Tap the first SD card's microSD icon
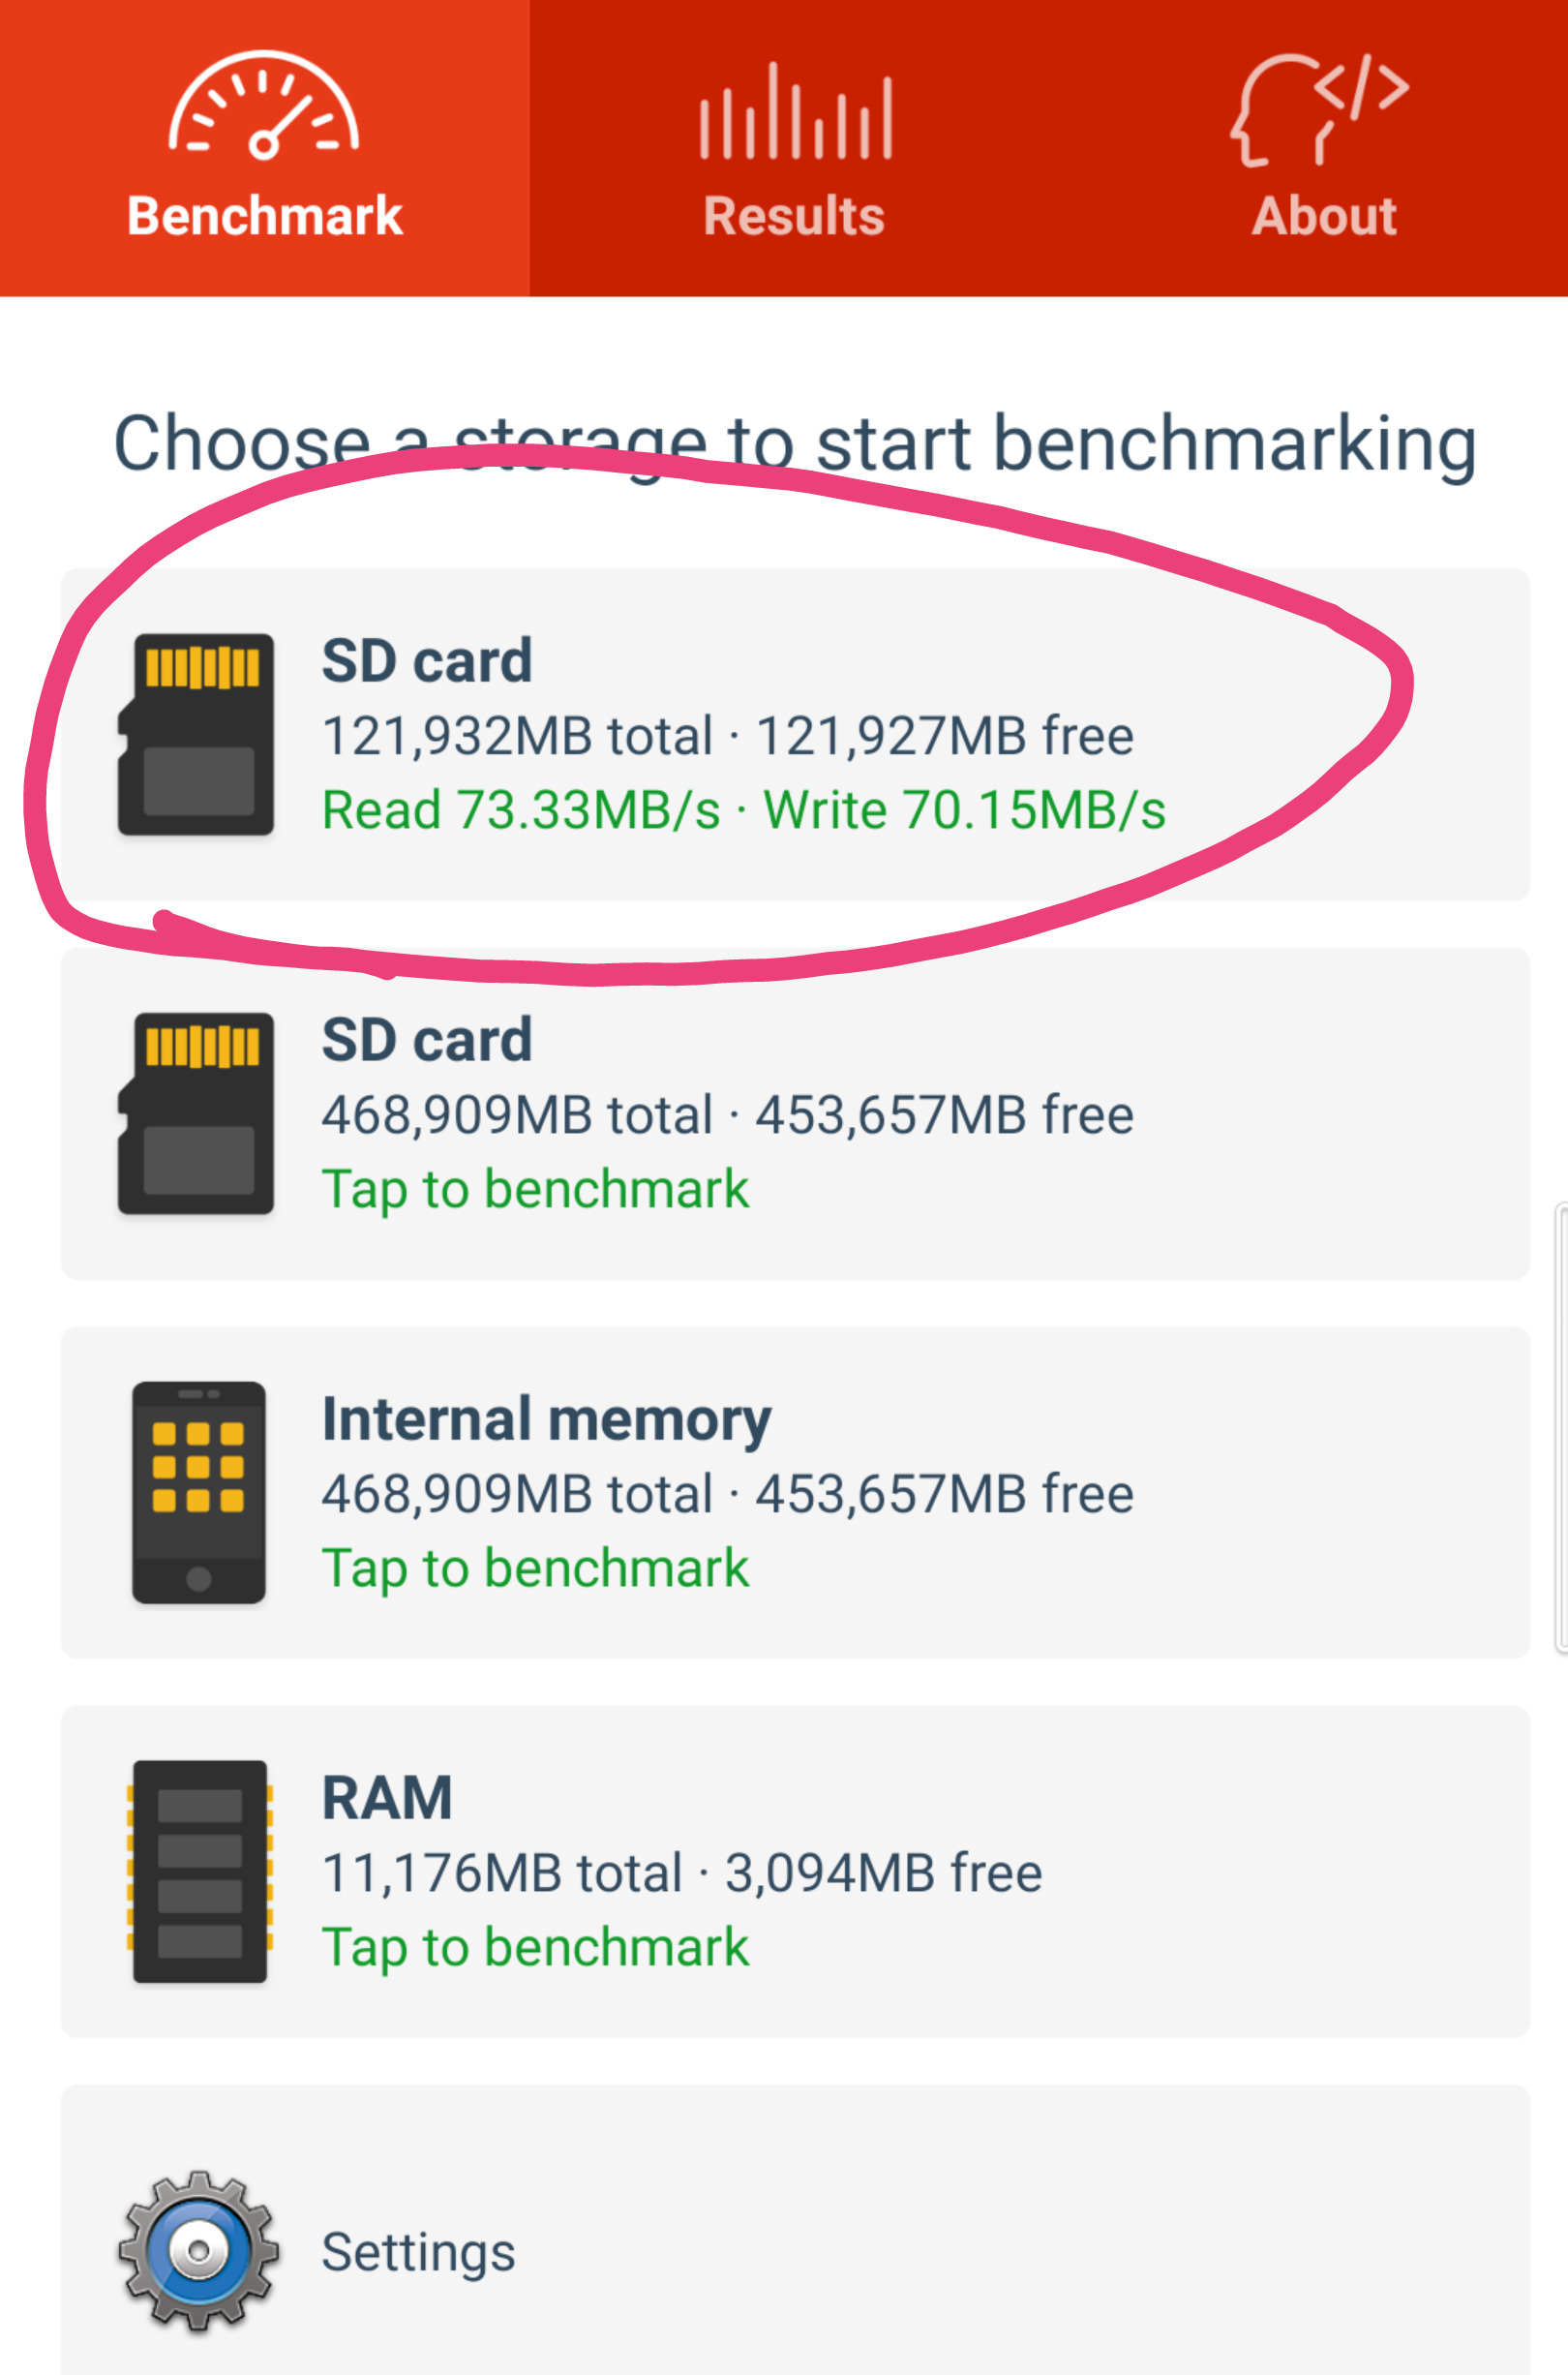 tap(196, 734)
